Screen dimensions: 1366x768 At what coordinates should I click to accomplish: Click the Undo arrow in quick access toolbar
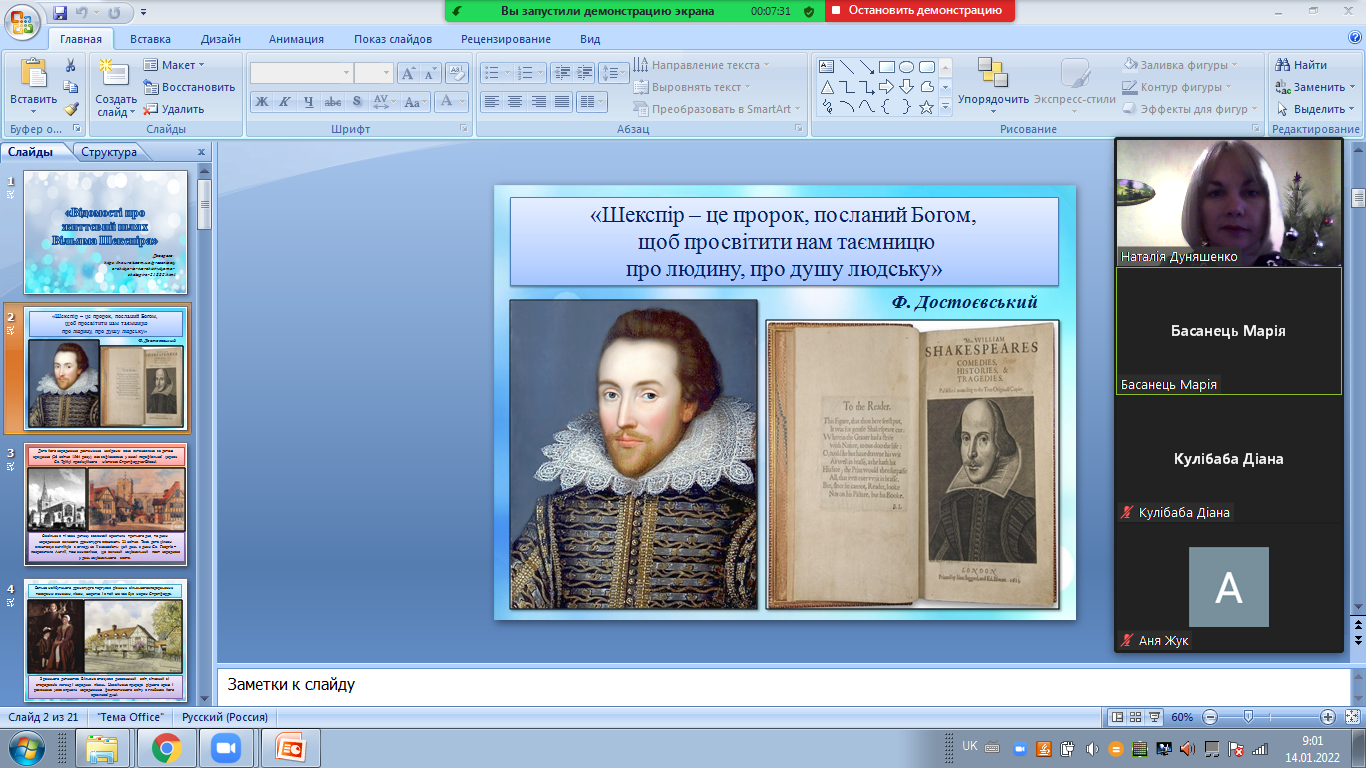point(86,12)
